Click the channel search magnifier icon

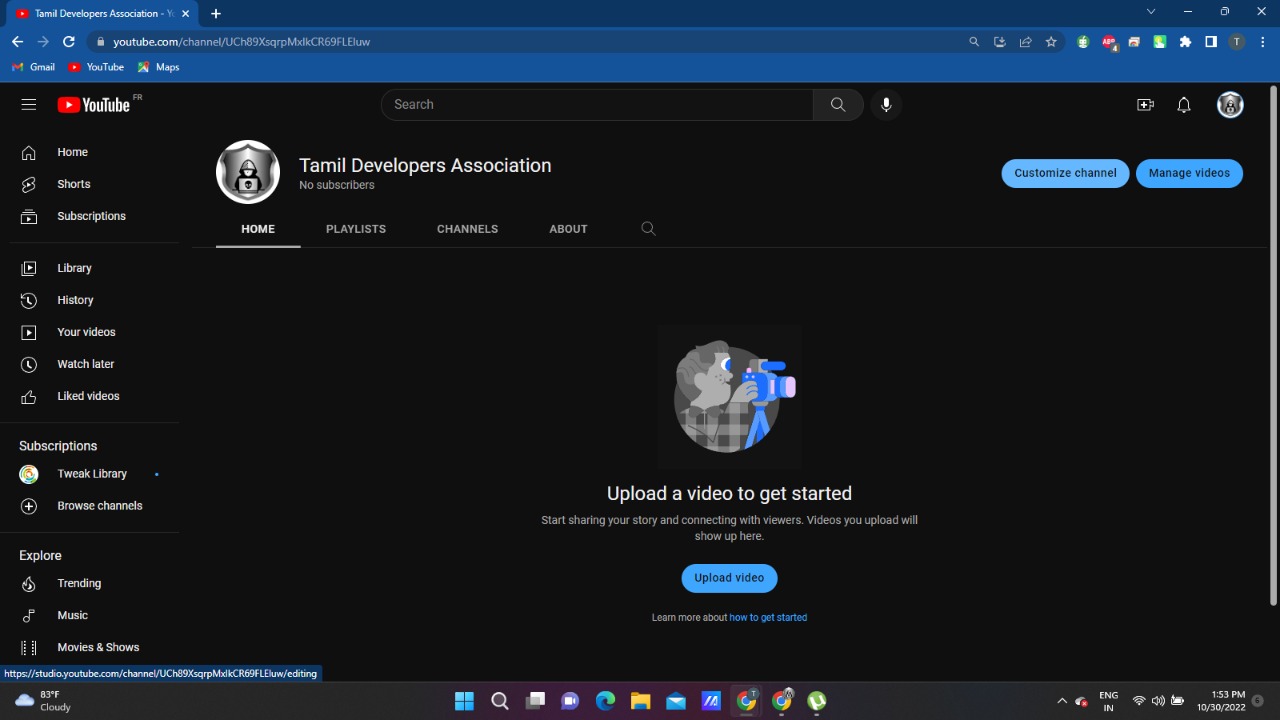(648, 229)
